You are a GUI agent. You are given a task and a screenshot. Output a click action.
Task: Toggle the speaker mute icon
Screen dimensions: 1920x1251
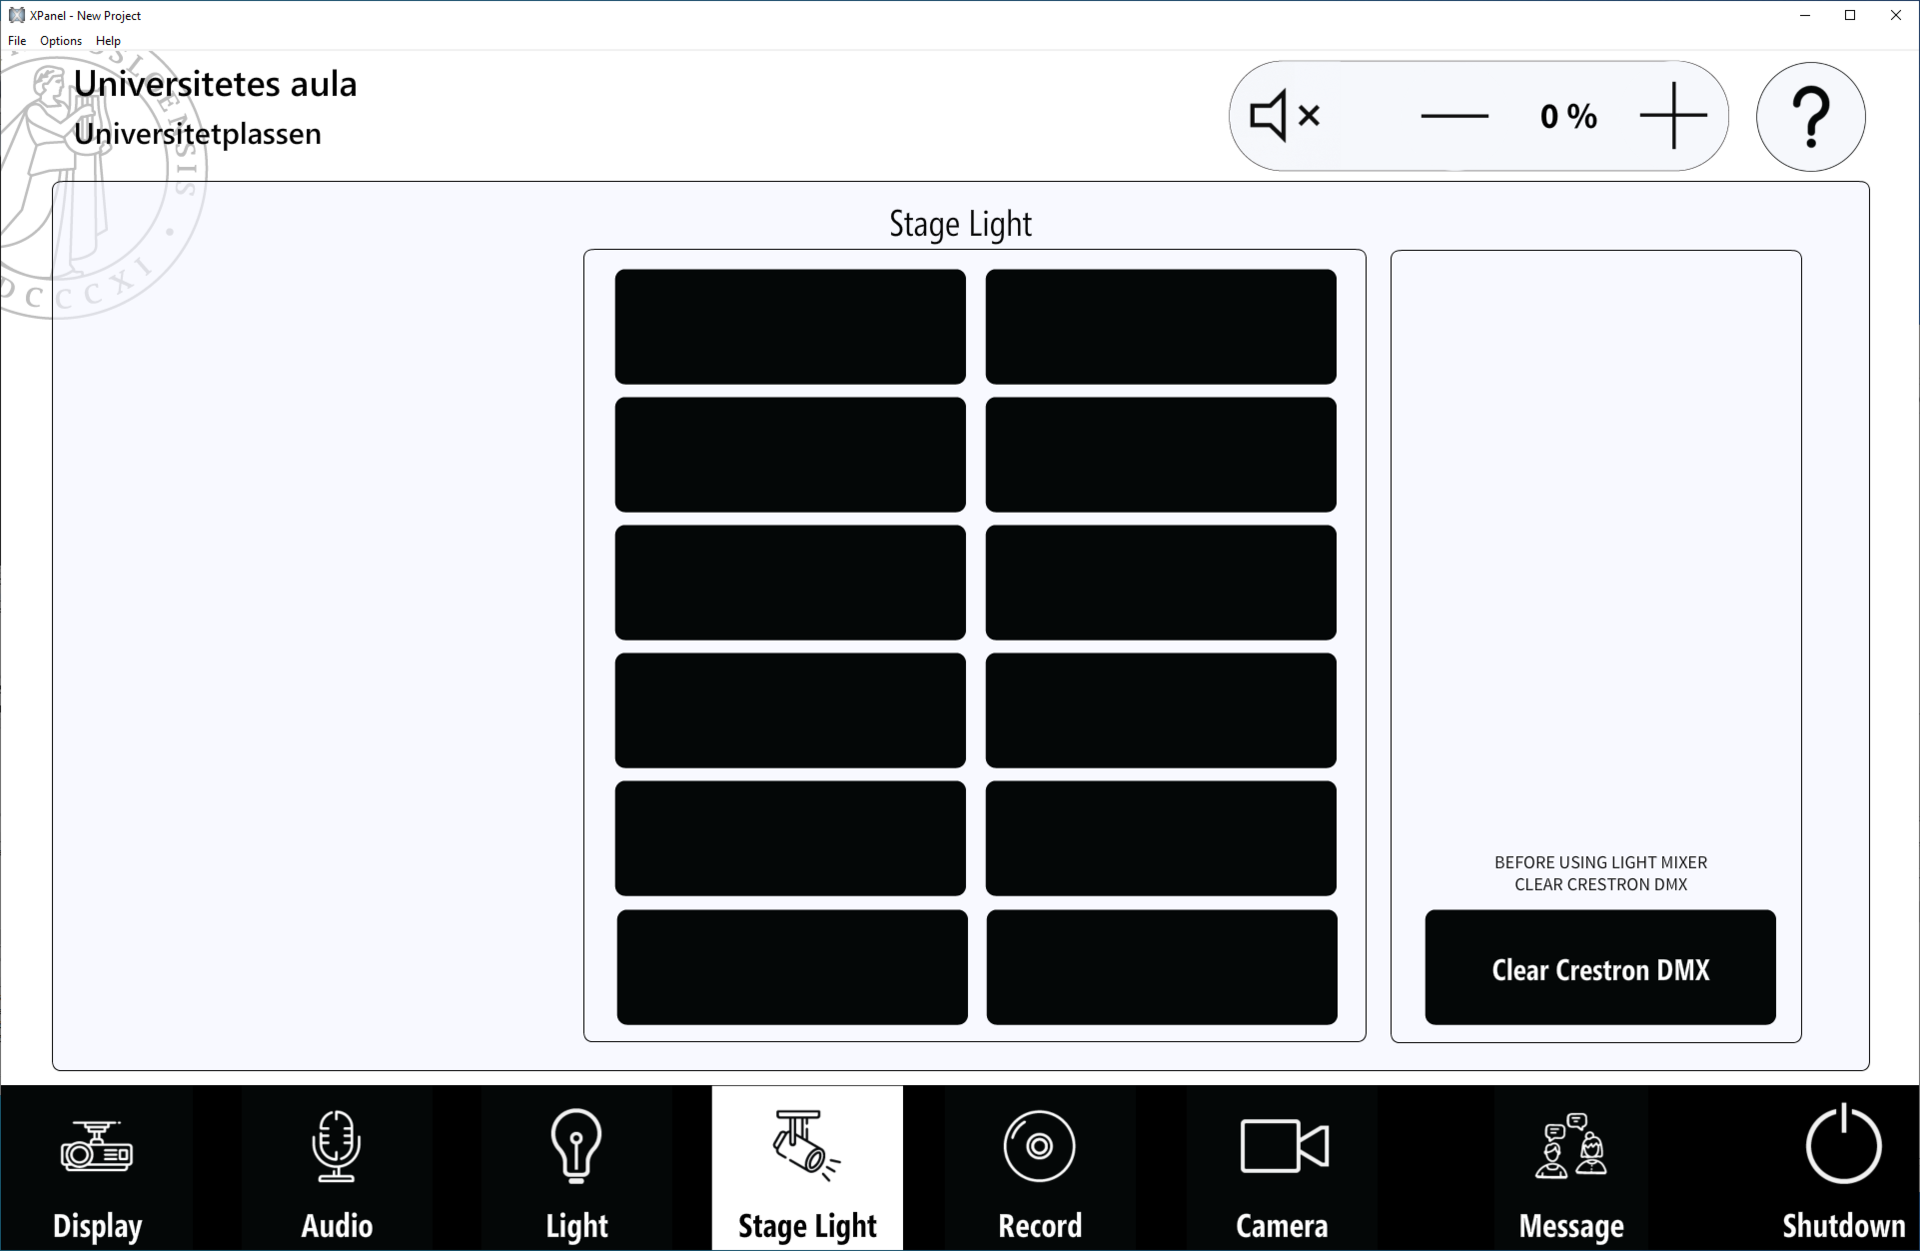pyautogui.click(x=1285, y=116)
